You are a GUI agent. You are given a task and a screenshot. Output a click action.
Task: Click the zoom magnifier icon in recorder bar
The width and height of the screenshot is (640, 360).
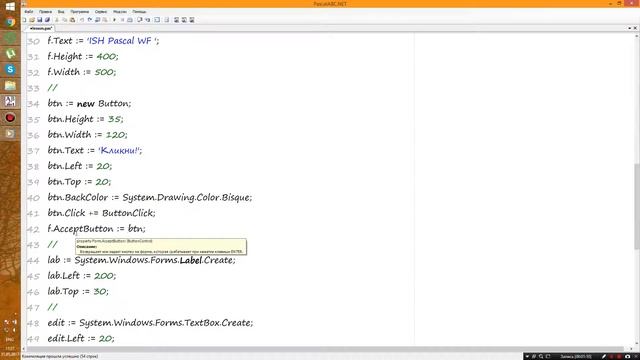point(541,356)
